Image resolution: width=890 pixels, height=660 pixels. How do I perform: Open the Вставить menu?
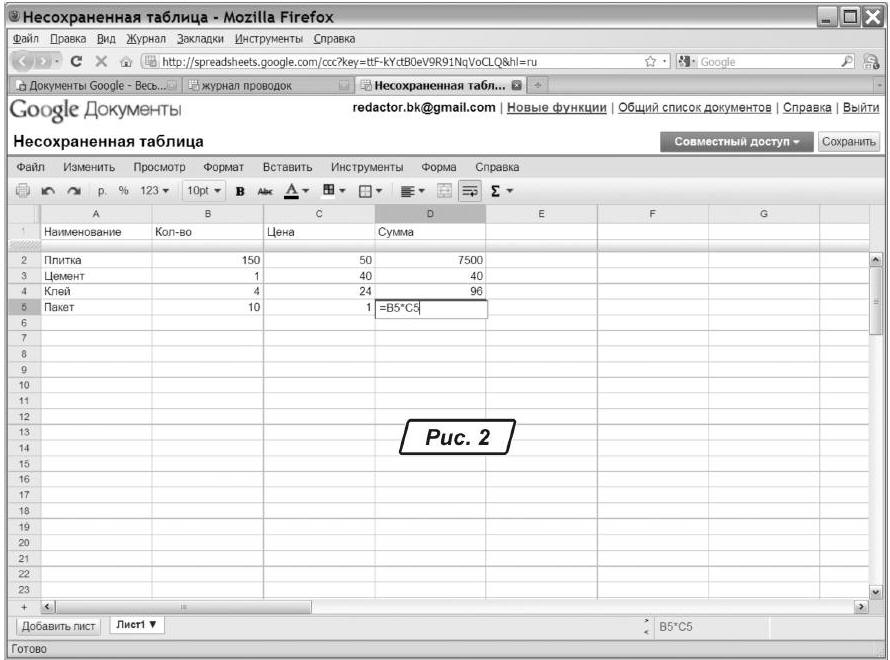[287, 167]
